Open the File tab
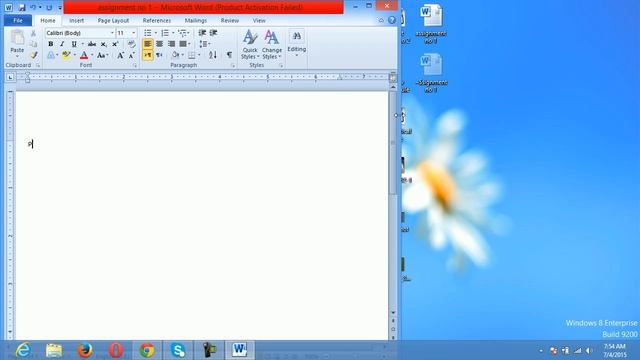640x360 pixels. coord(18,20)
